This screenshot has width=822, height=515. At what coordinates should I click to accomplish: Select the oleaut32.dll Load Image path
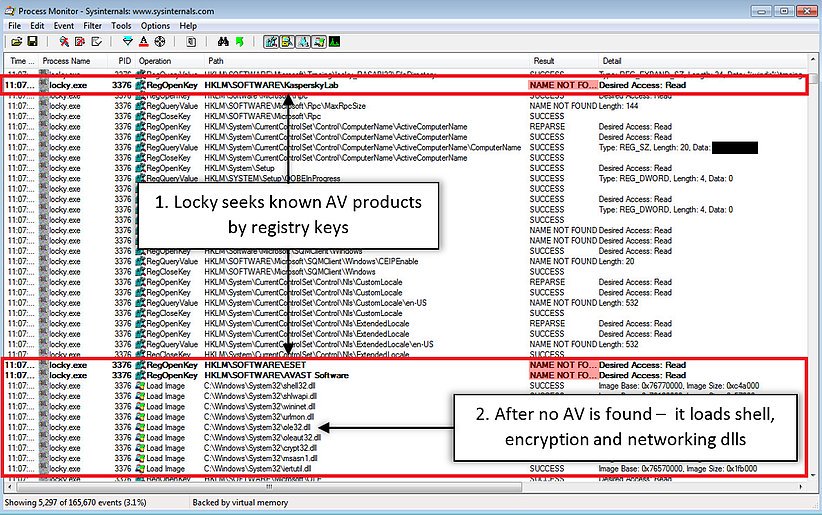[x=262, y=437]
